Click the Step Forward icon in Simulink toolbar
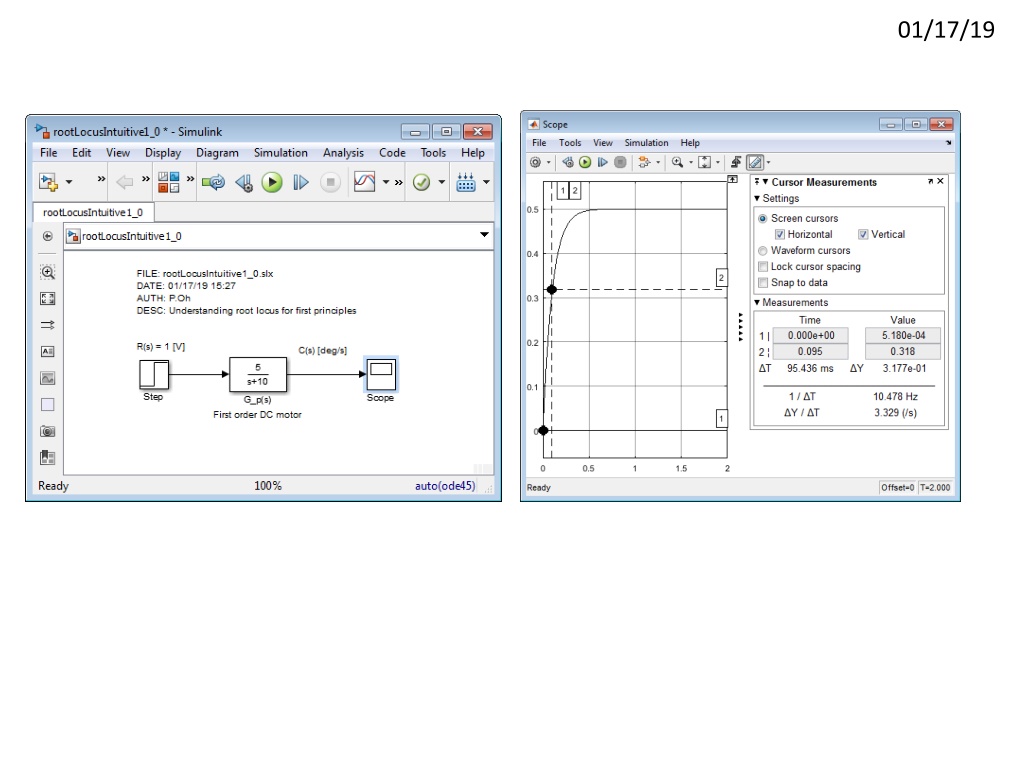 click(300, 182)
